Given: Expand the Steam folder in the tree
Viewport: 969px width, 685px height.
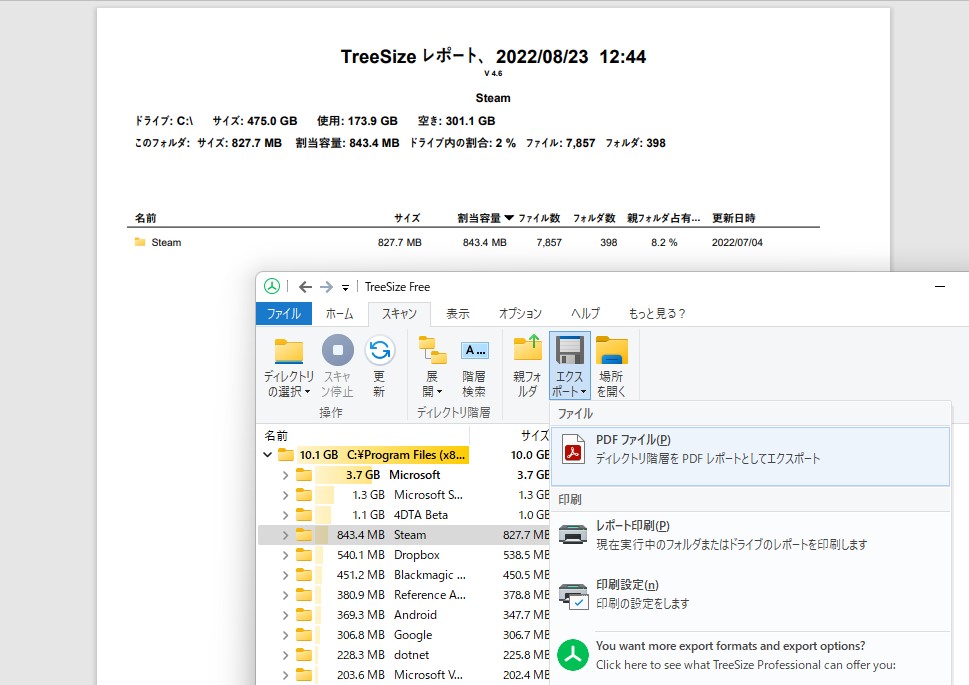Looking at the screenshot, I should [x=286, y=535].
